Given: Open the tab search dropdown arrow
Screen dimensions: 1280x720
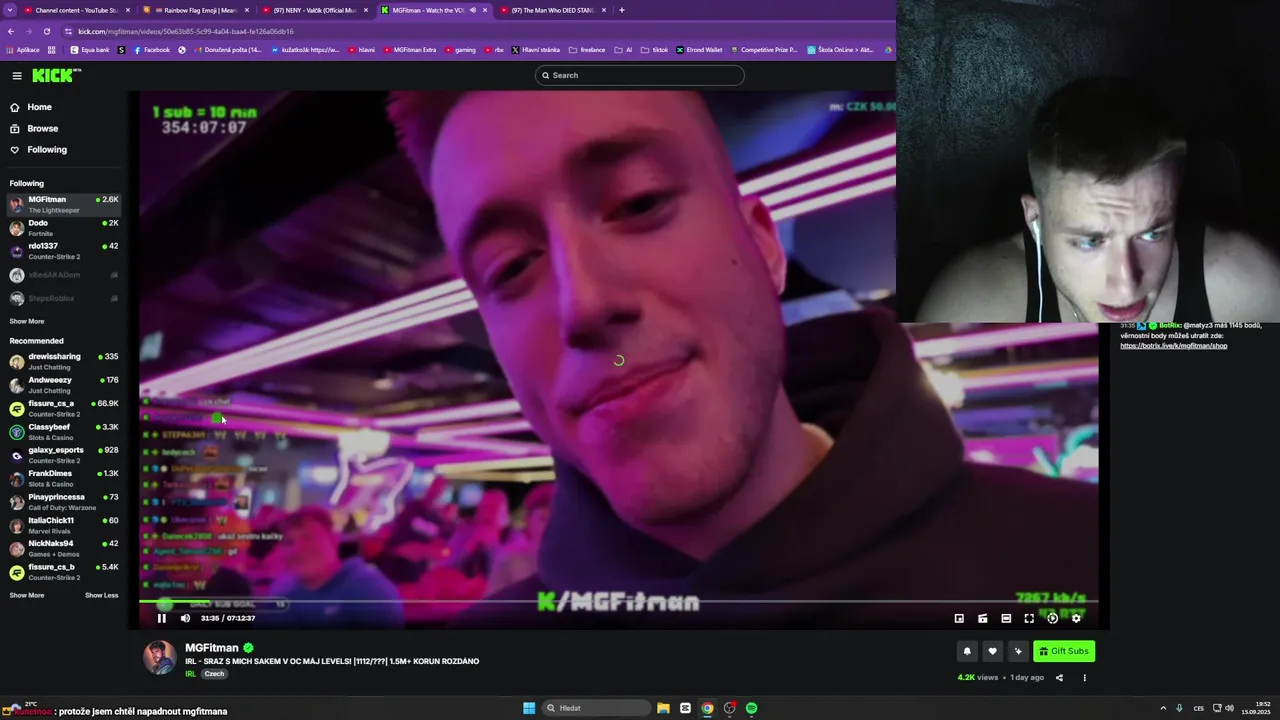Looking at the screenshot, I should tap(9, 10).
